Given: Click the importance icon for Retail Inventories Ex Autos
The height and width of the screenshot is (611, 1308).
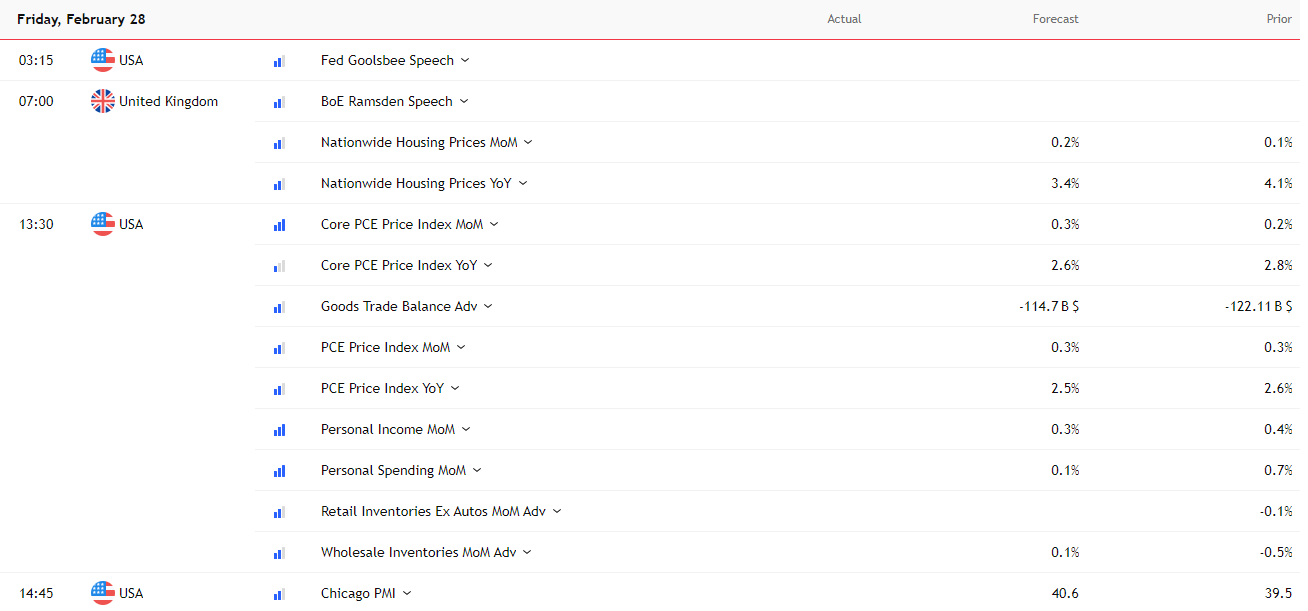Looking at the screenshot, I should 279,512.
